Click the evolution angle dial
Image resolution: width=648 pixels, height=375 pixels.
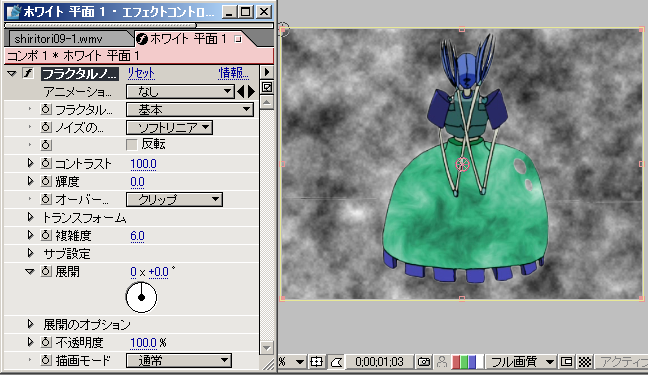click(141, 297)
